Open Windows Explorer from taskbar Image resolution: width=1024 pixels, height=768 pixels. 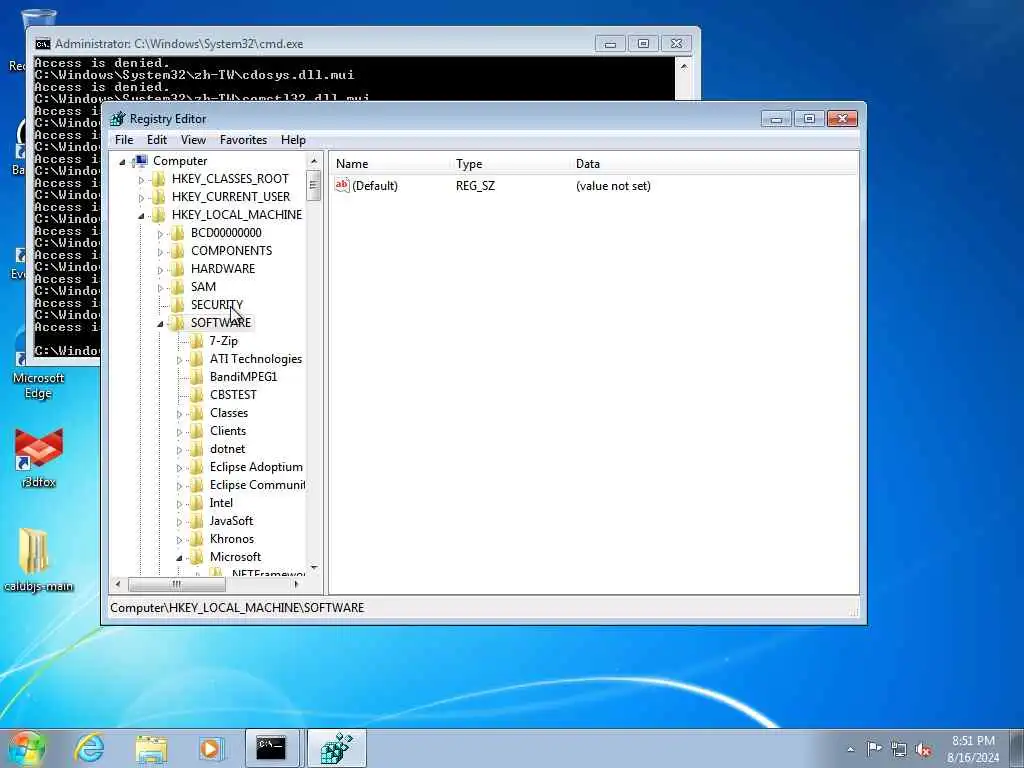coord(151,748)
